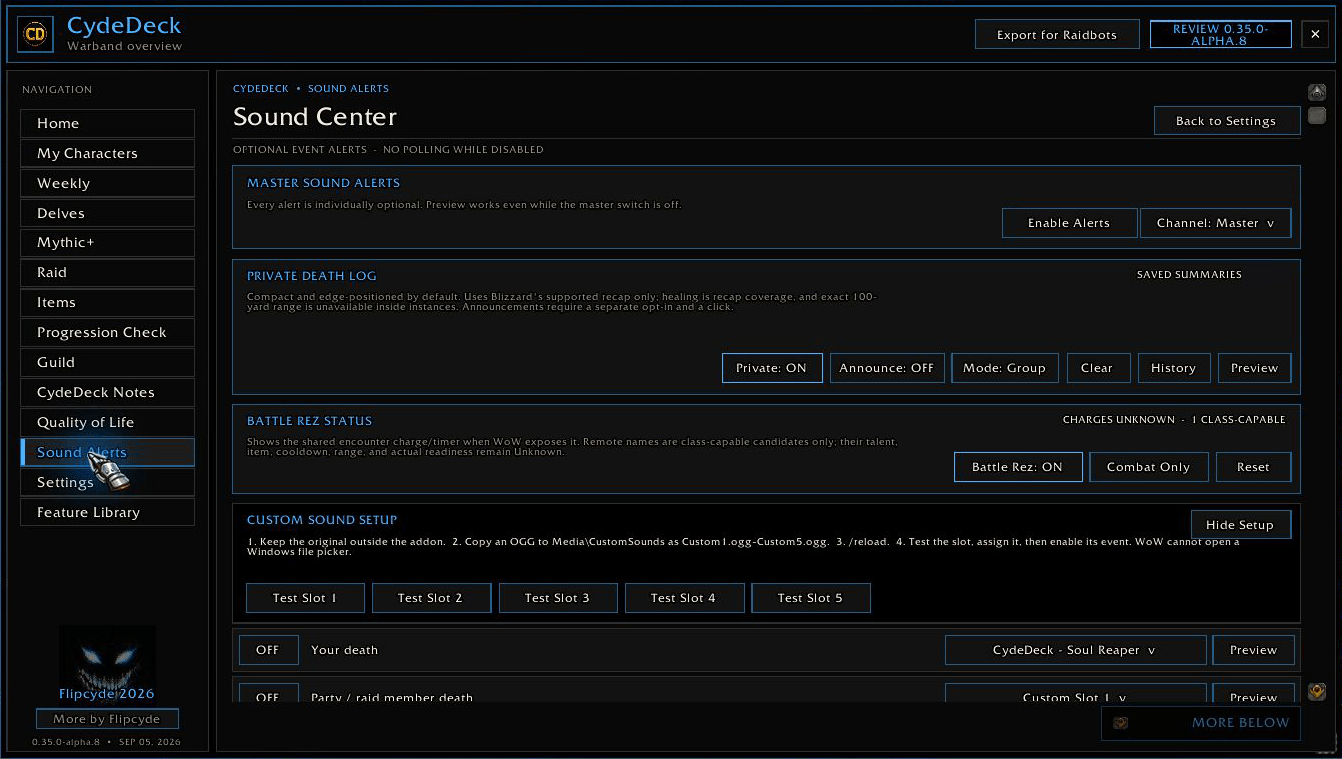Click Export for Raidbots

[x=1058, y=35]
